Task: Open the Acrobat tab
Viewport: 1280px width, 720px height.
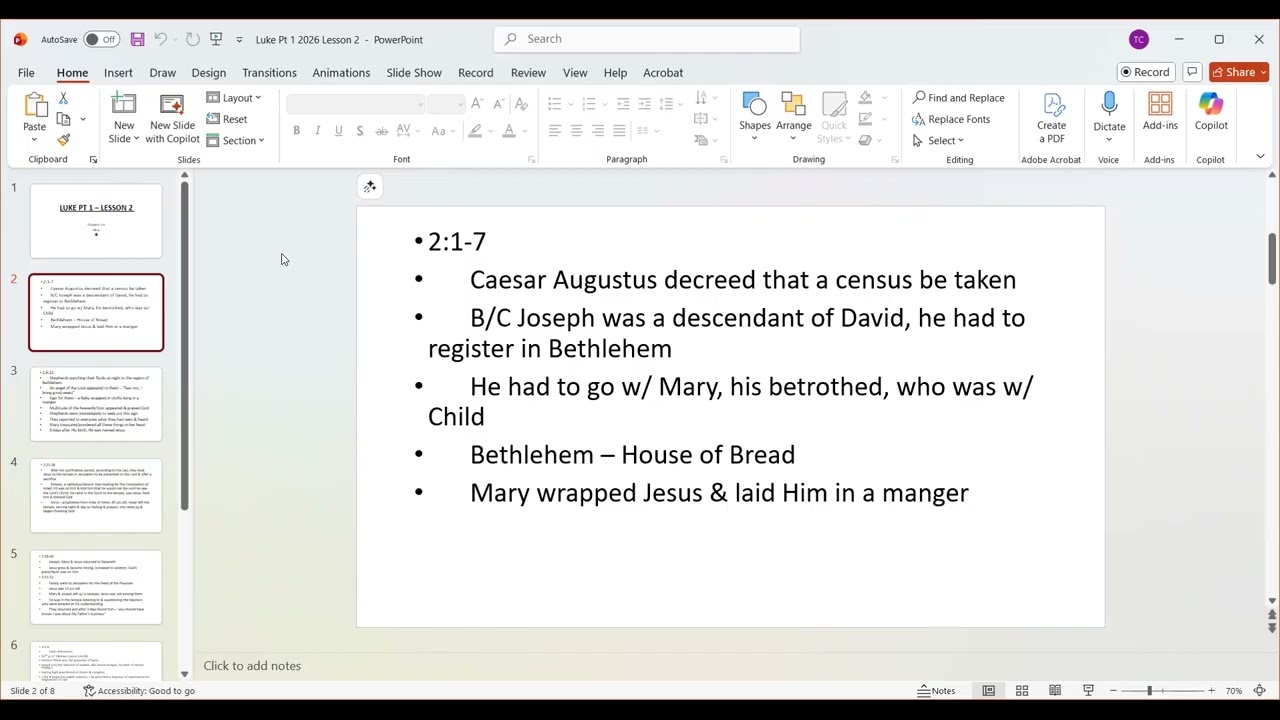Action: pyautogui.click(x=663, y=72)
